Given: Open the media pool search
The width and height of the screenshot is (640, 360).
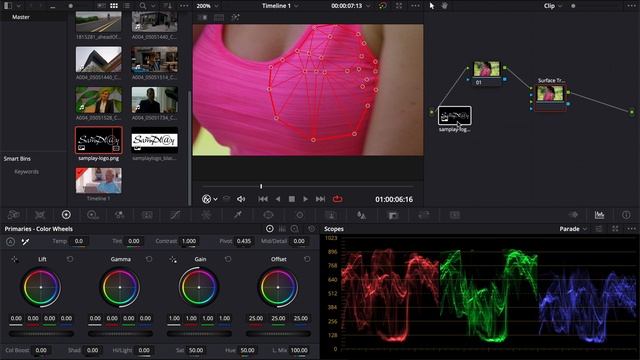Looking at the screenshot, I should pos(142,6).
